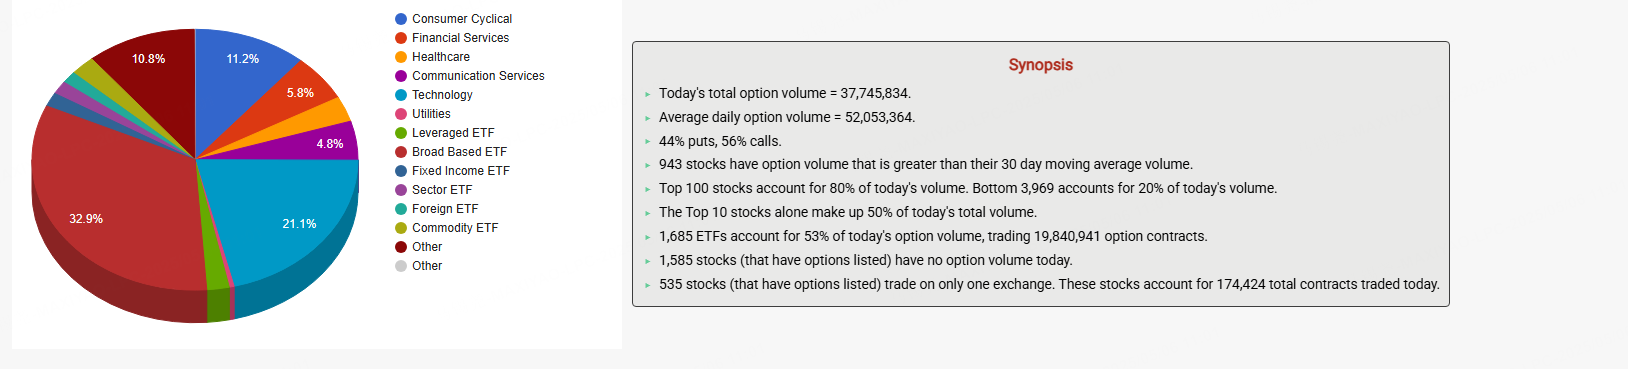
Task: Select the Utilities legend entry
Action: tap(423, 114)
